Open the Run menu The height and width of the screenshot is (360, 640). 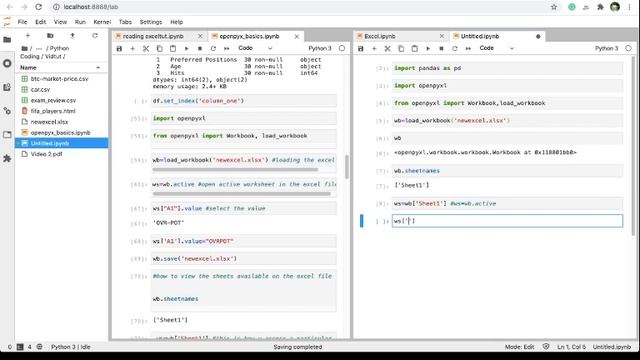click(80, 22)
